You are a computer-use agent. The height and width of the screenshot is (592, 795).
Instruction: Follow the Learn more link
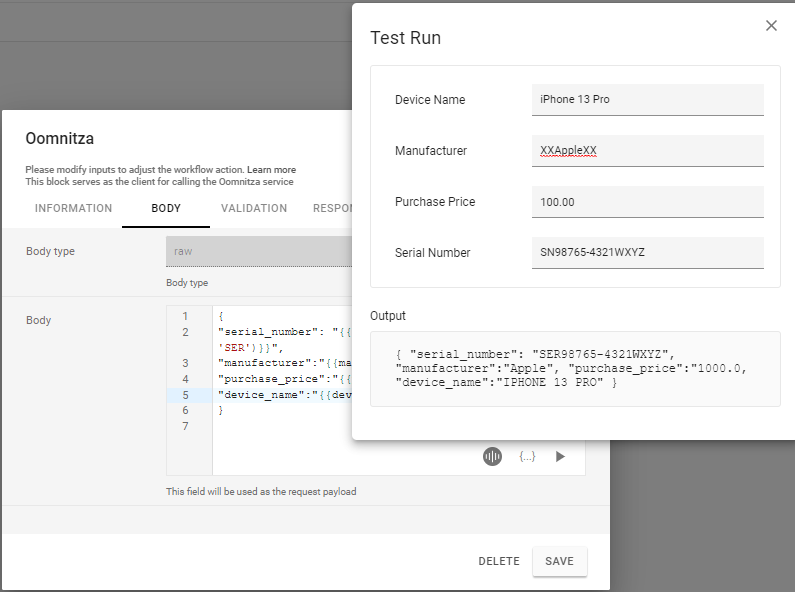click(271, 170)
